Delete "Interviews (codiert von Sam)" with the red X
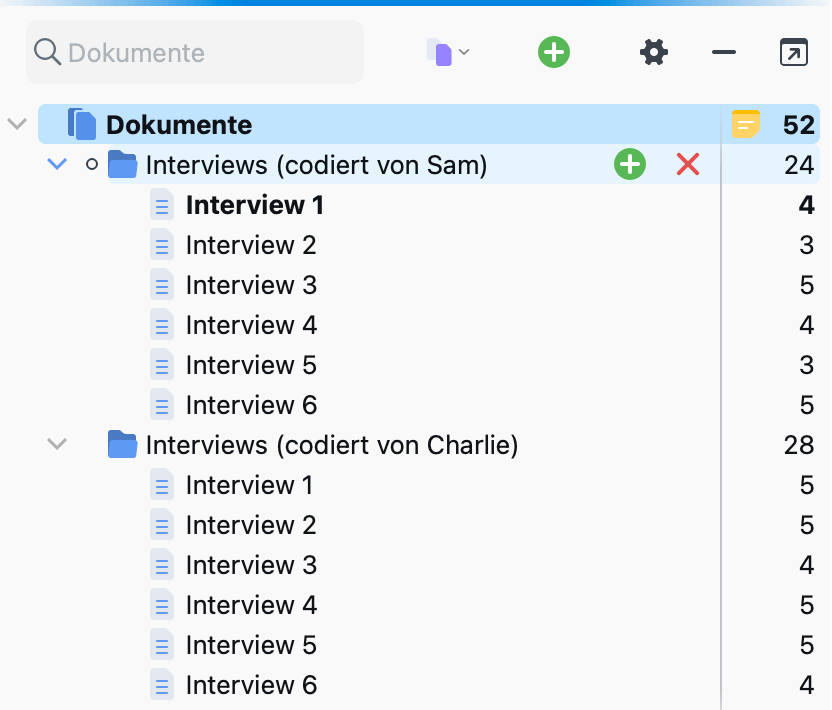This screenshot has width=832, height=710. point(687,164)
